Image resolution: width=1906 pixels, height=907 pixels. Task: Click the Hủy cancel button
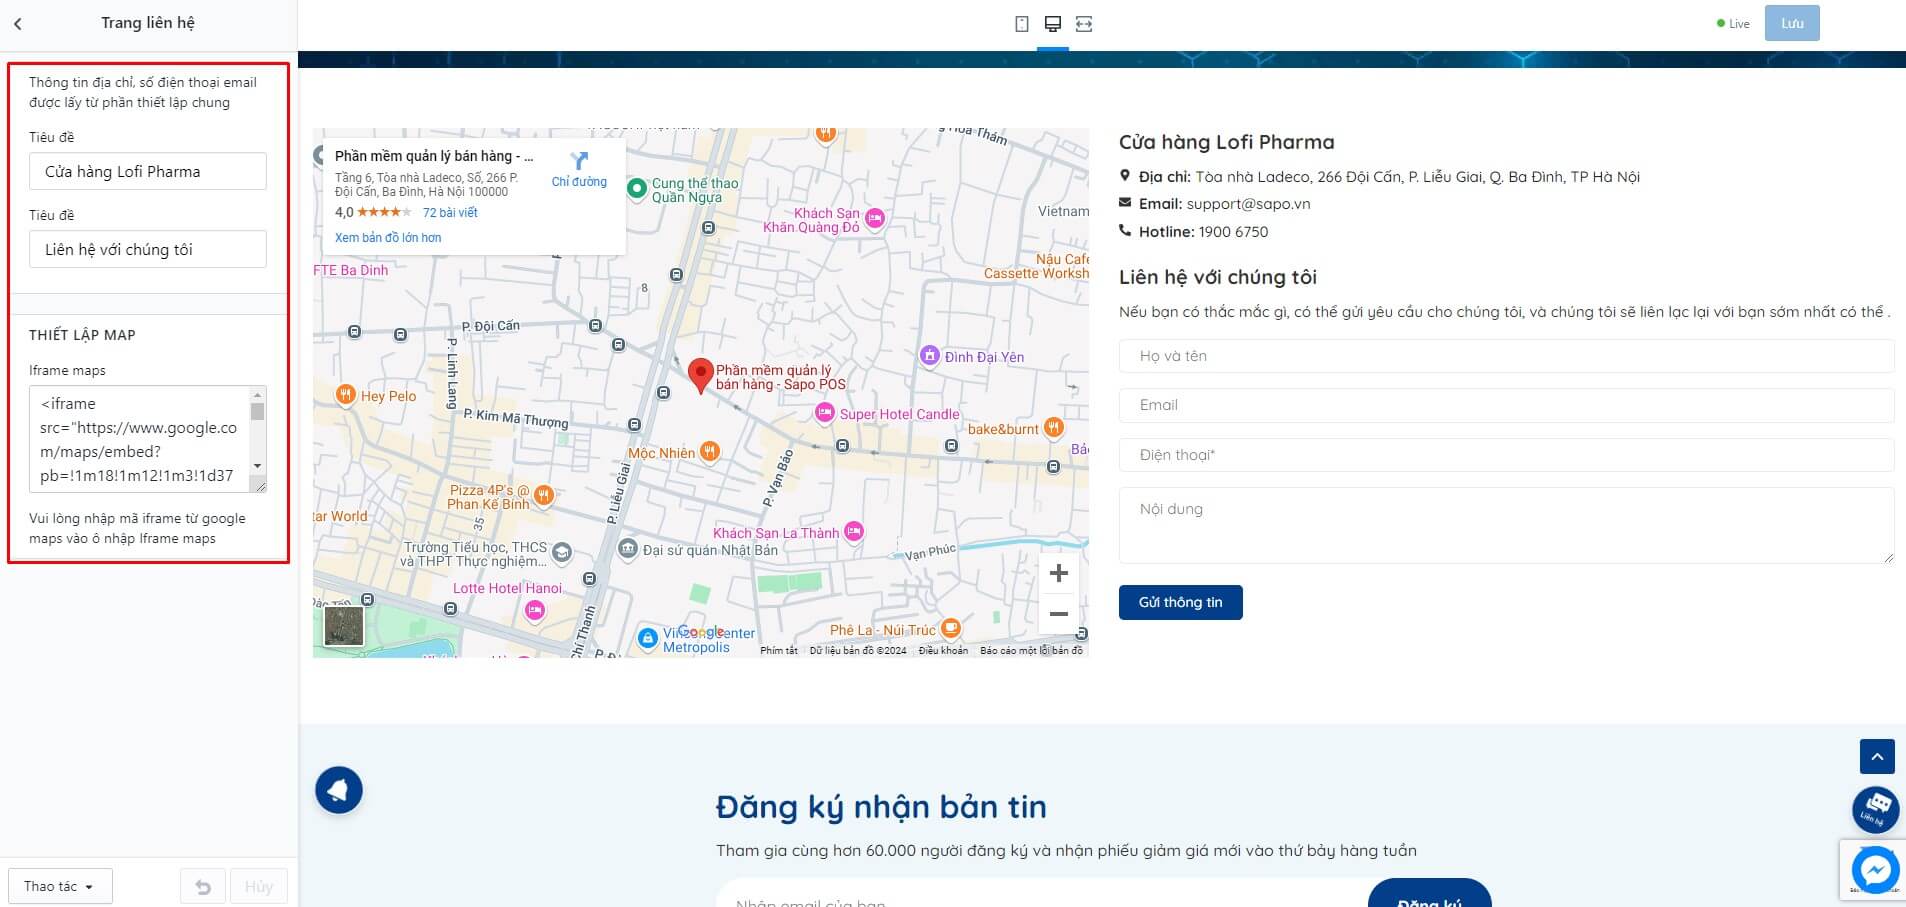(259, 886)
